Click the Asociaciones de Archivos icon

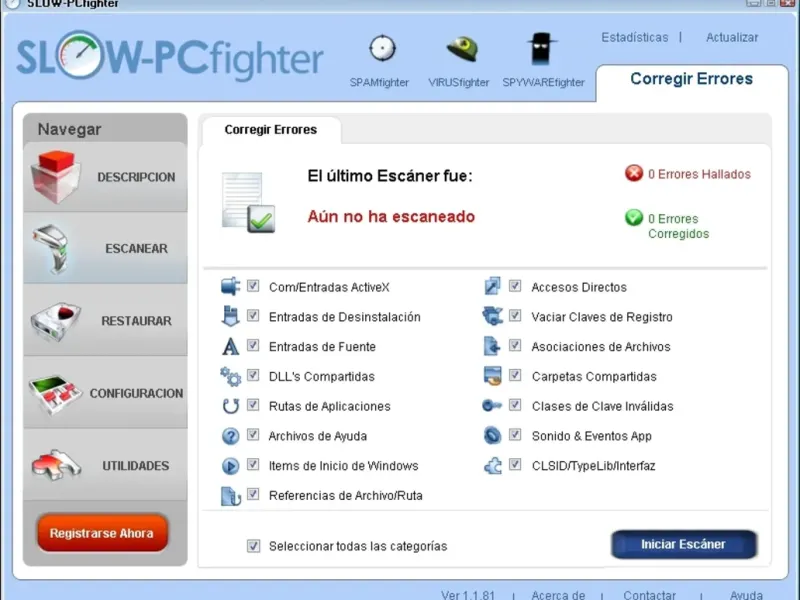tap(492, 346)
